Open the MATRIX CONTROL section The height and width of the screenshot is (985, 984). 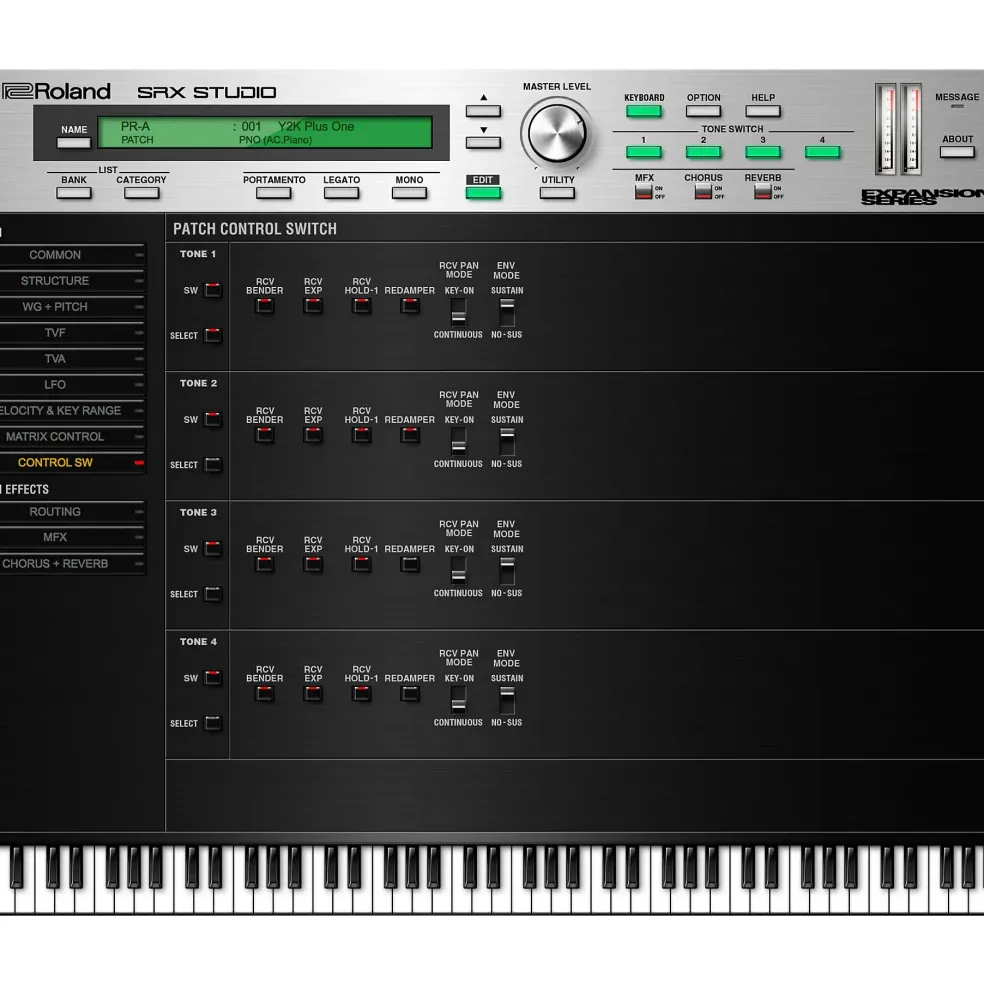point(71,437)
